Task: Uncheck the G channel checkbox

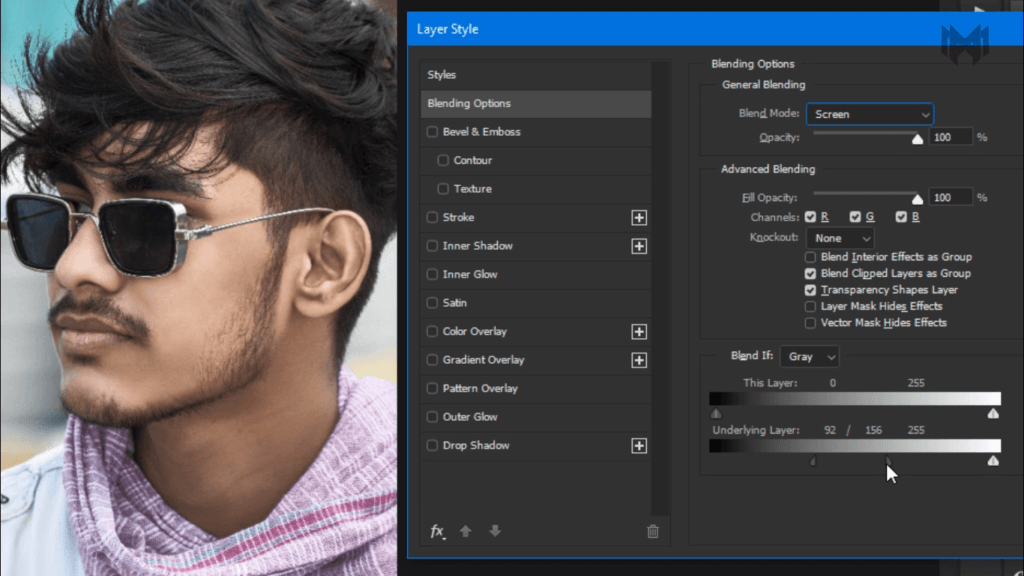Action: (x=855, y=217)
